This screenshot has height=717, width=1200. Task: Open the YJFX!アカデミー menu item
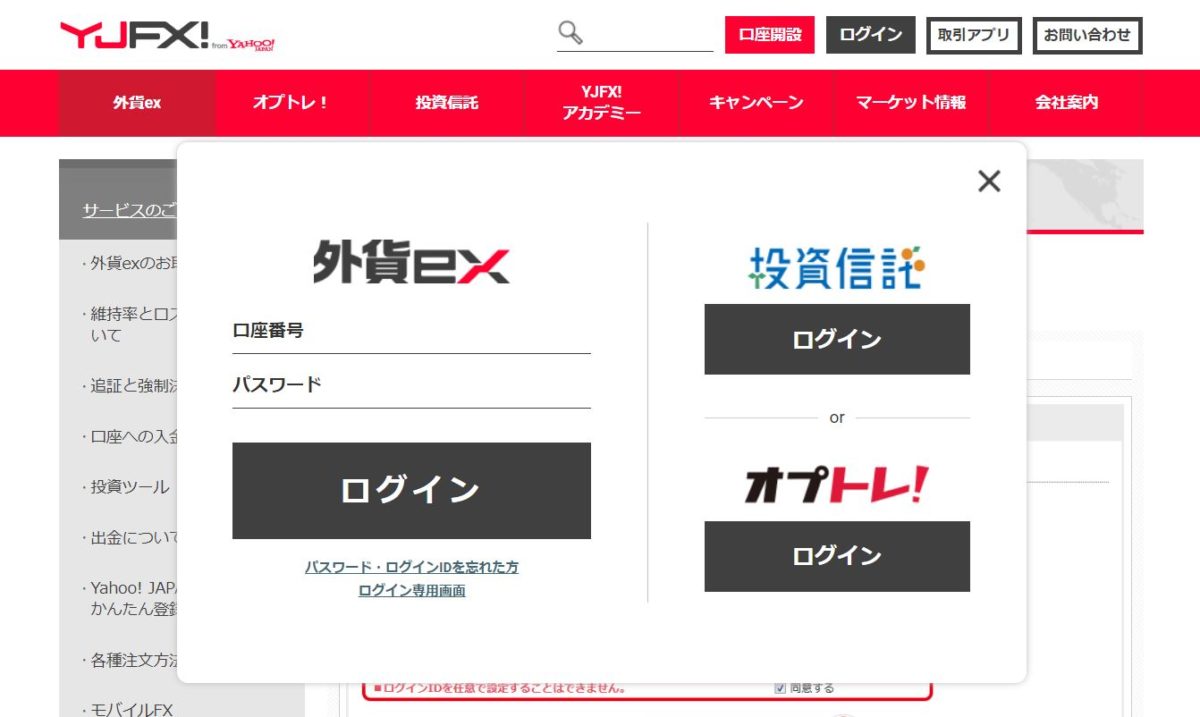(601, 102)
